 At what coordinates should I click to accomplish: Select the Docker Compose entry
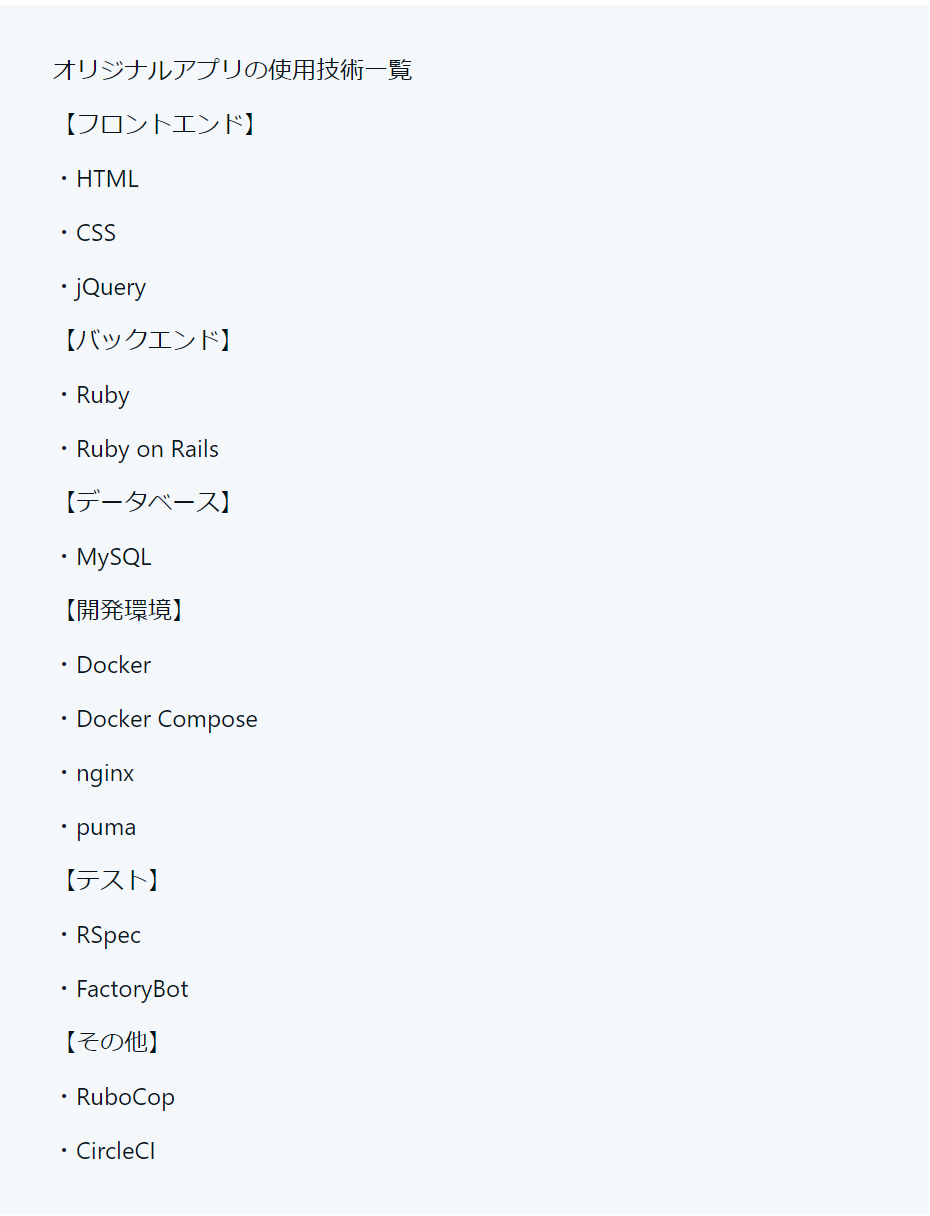[x=166, y=719]
